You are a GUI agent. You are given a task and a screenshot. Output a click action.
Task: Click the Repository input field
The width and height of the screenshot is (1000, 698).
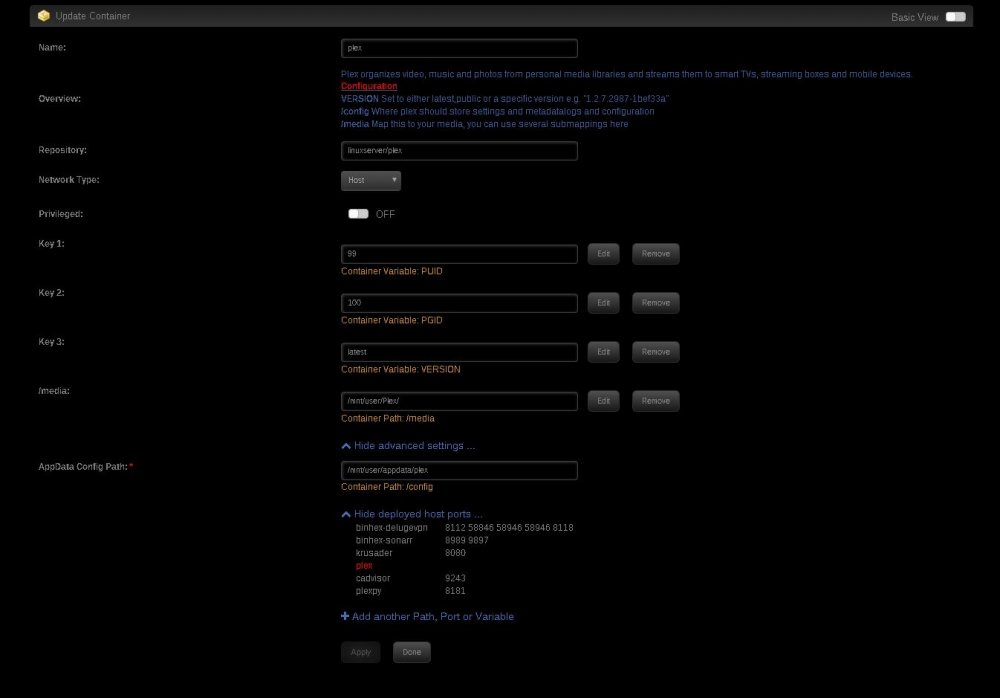[459, 151]
